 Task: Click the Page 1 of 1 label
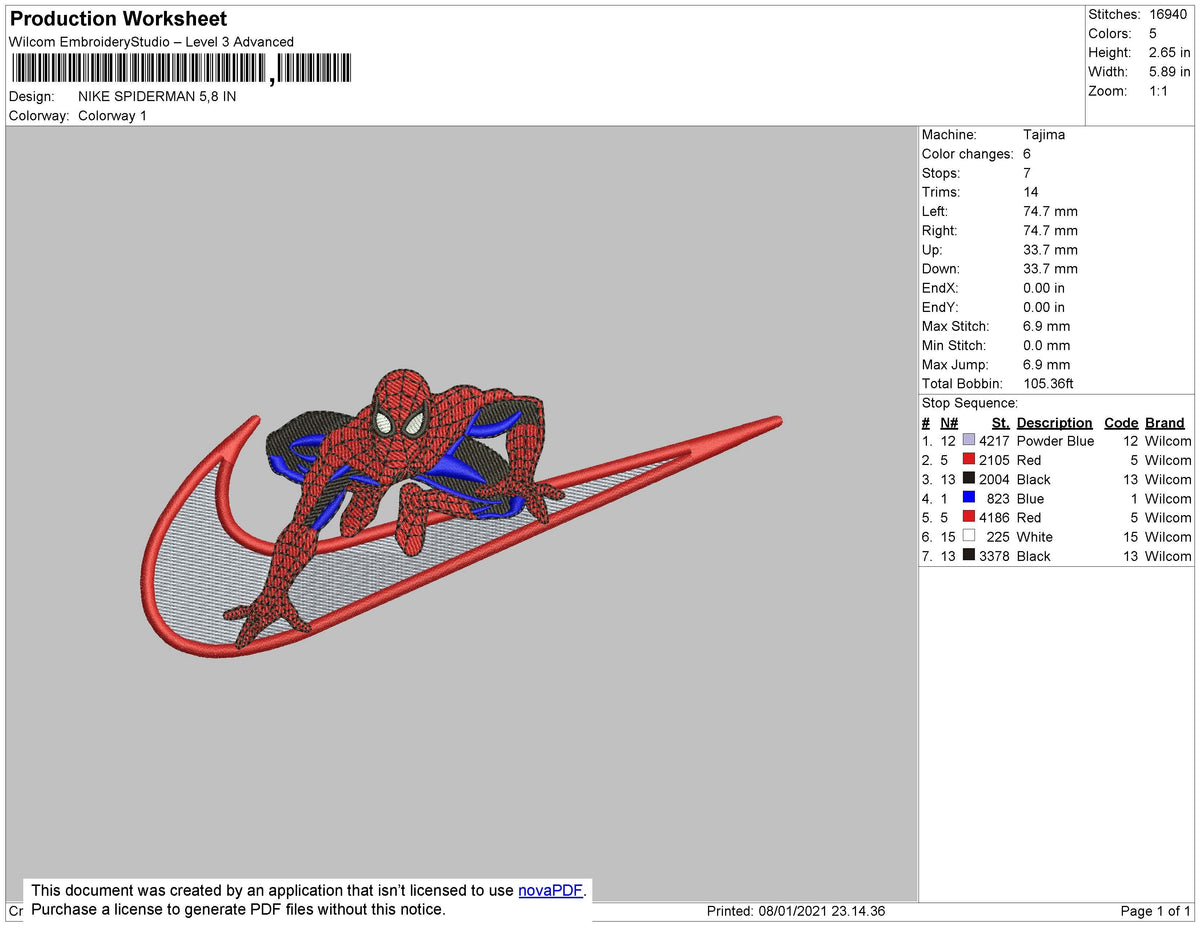(1157, 911)
